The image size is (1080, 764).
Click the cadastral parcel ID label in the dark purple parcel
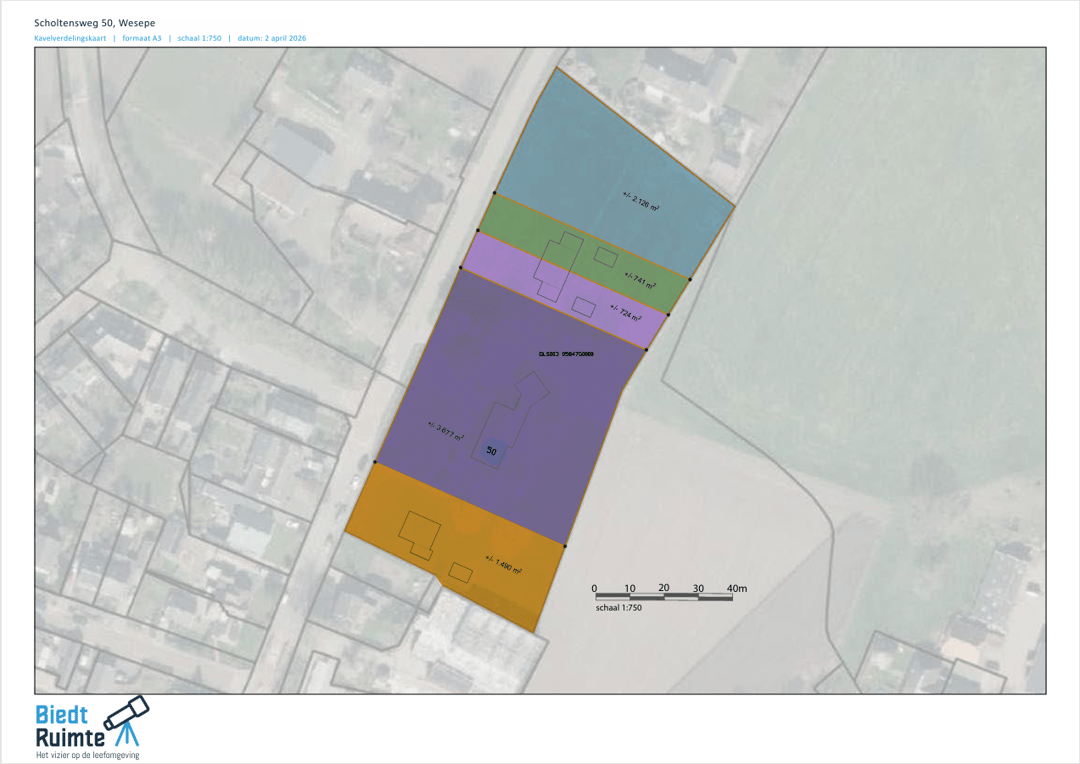566,354
